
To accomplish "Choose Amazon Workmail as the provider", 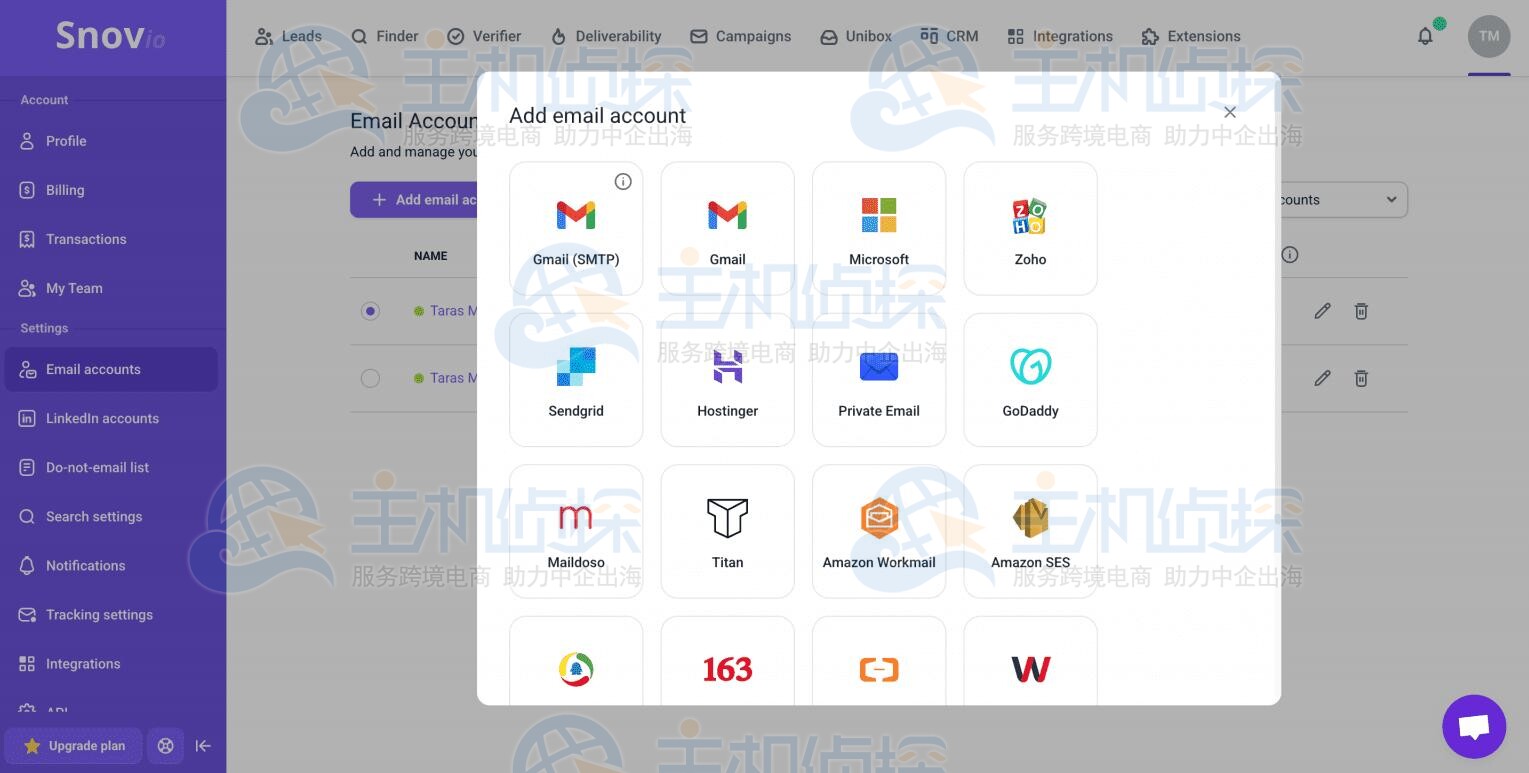I will (x=878, y=531).
